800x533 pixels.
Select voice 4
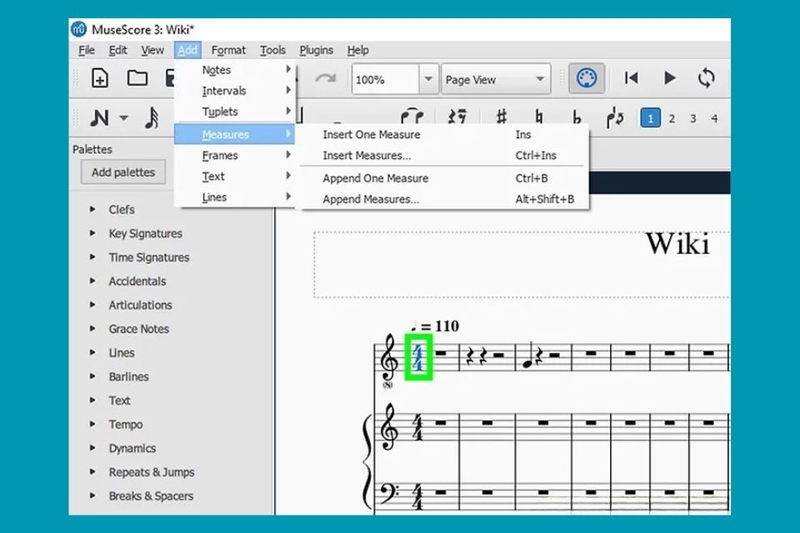tap(714, 118)
